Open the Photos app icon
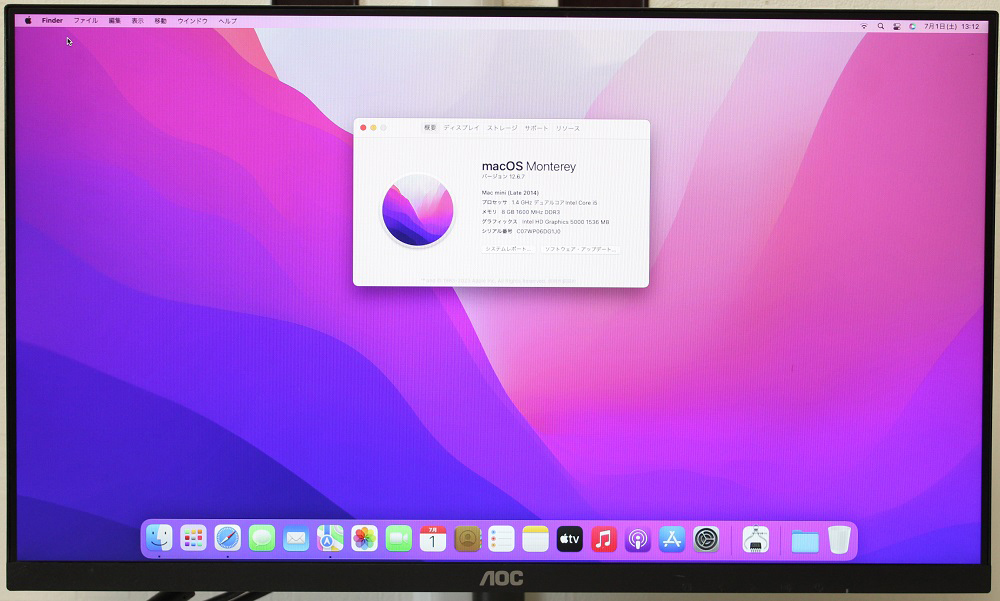The height and width of the screenshot is (601, 1000). (x=364, y=538)
